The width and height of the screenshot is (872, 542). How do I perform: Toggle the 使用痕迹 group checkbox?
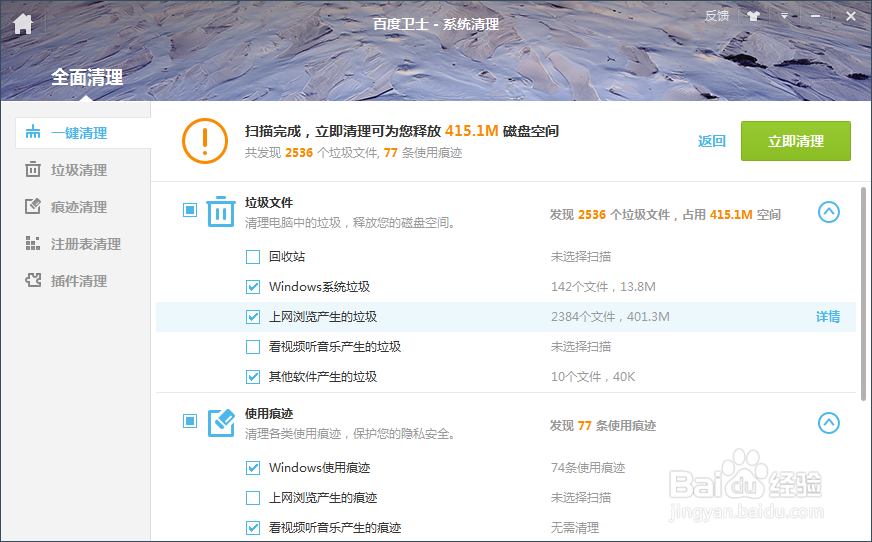click(x=190, y=421)
